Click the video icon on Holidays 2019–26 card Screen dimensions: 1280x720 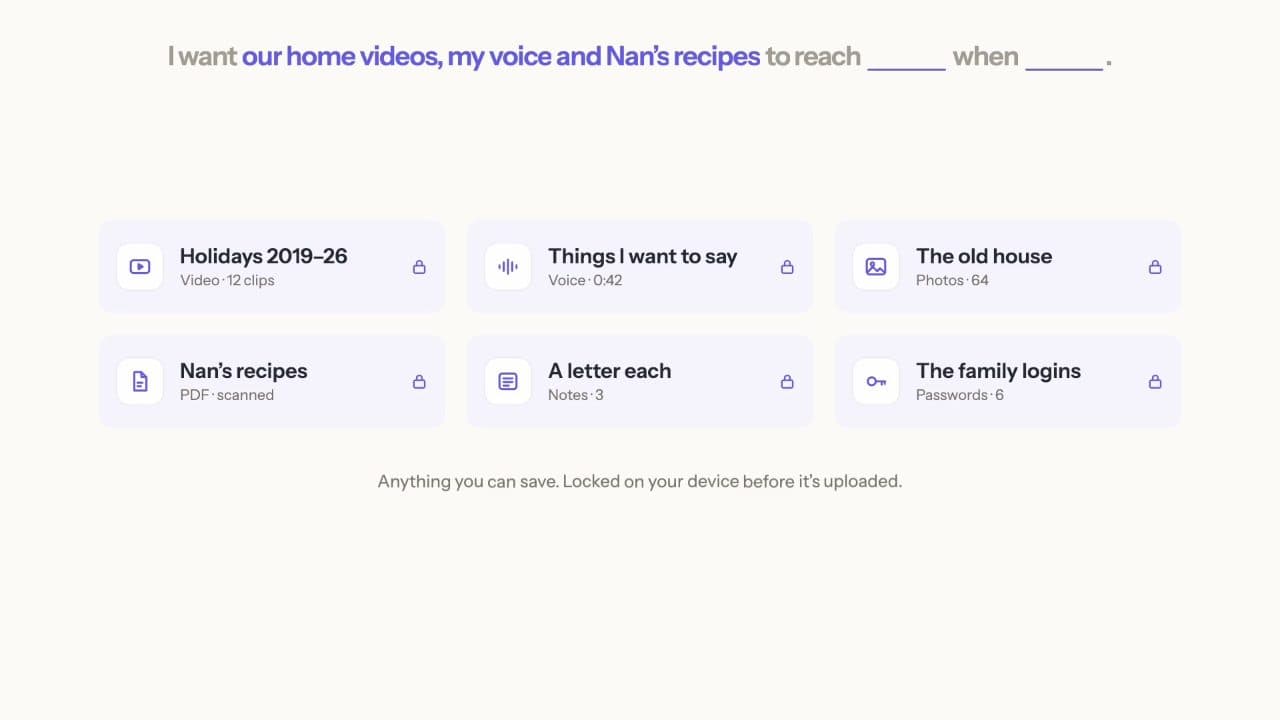pos(140,267)
